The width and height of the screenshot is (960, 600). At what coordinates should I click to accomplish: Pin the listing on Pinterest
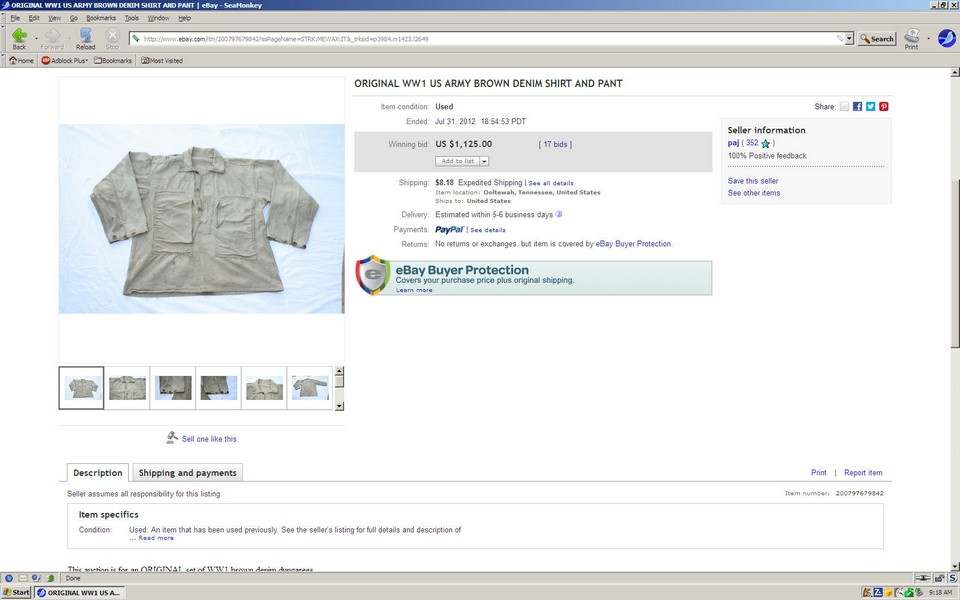(x=884, y=106)
